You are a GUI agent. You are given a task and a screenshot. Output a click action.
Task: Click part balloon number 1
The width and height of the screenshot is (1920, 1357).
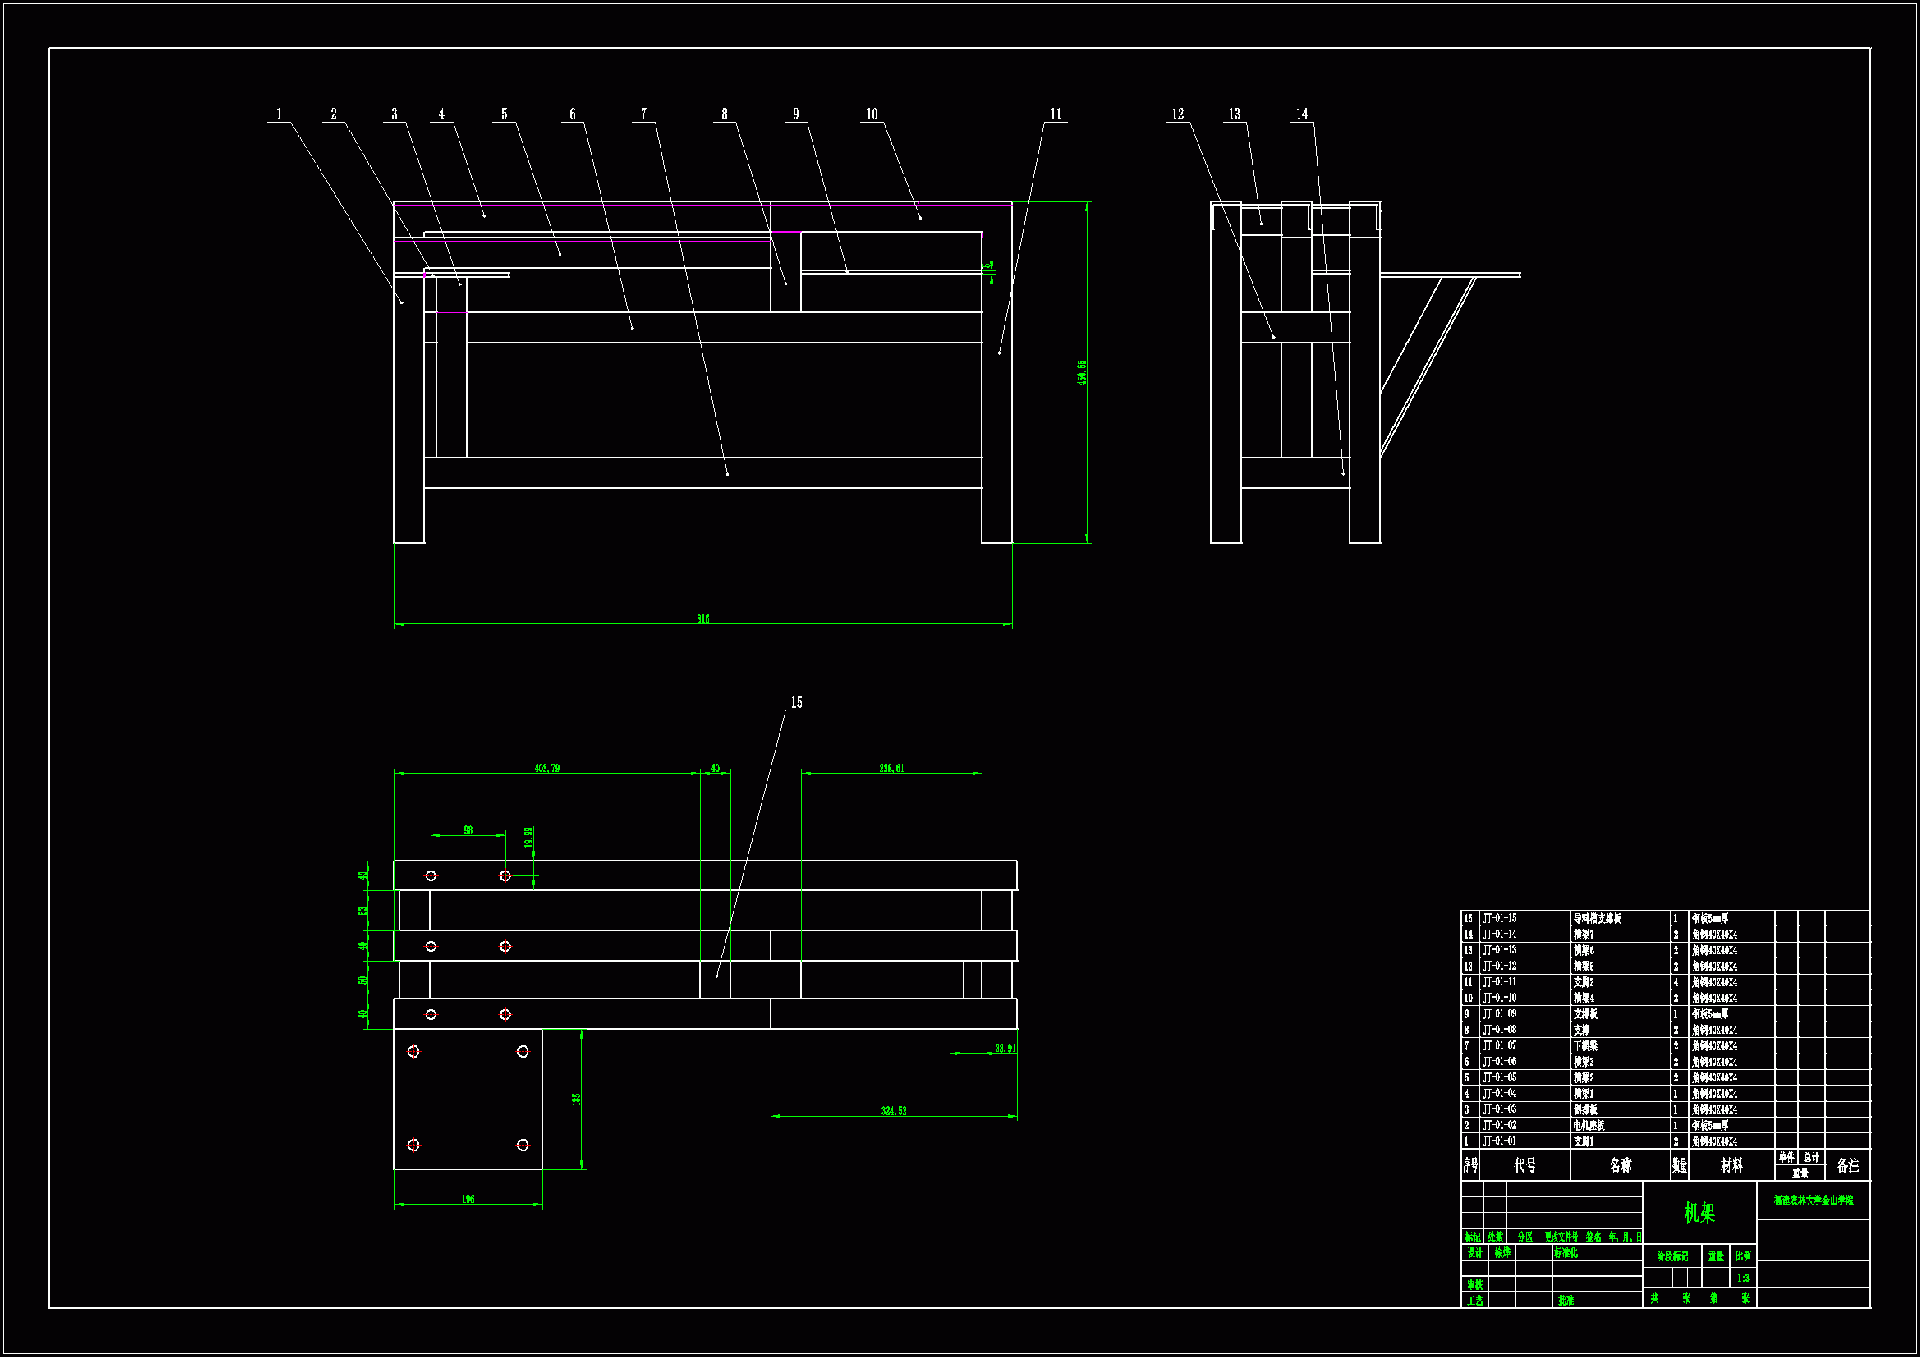[x=279, y=114]
